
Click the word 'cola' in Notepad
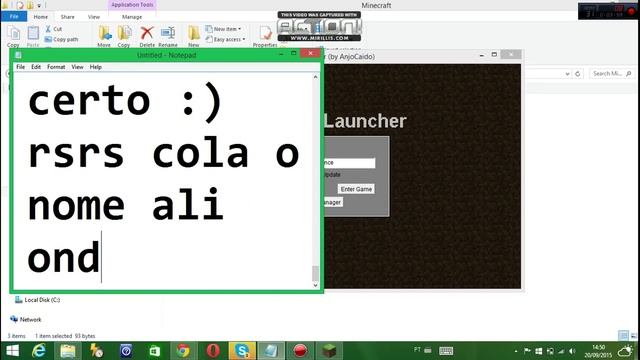point(200,152)
